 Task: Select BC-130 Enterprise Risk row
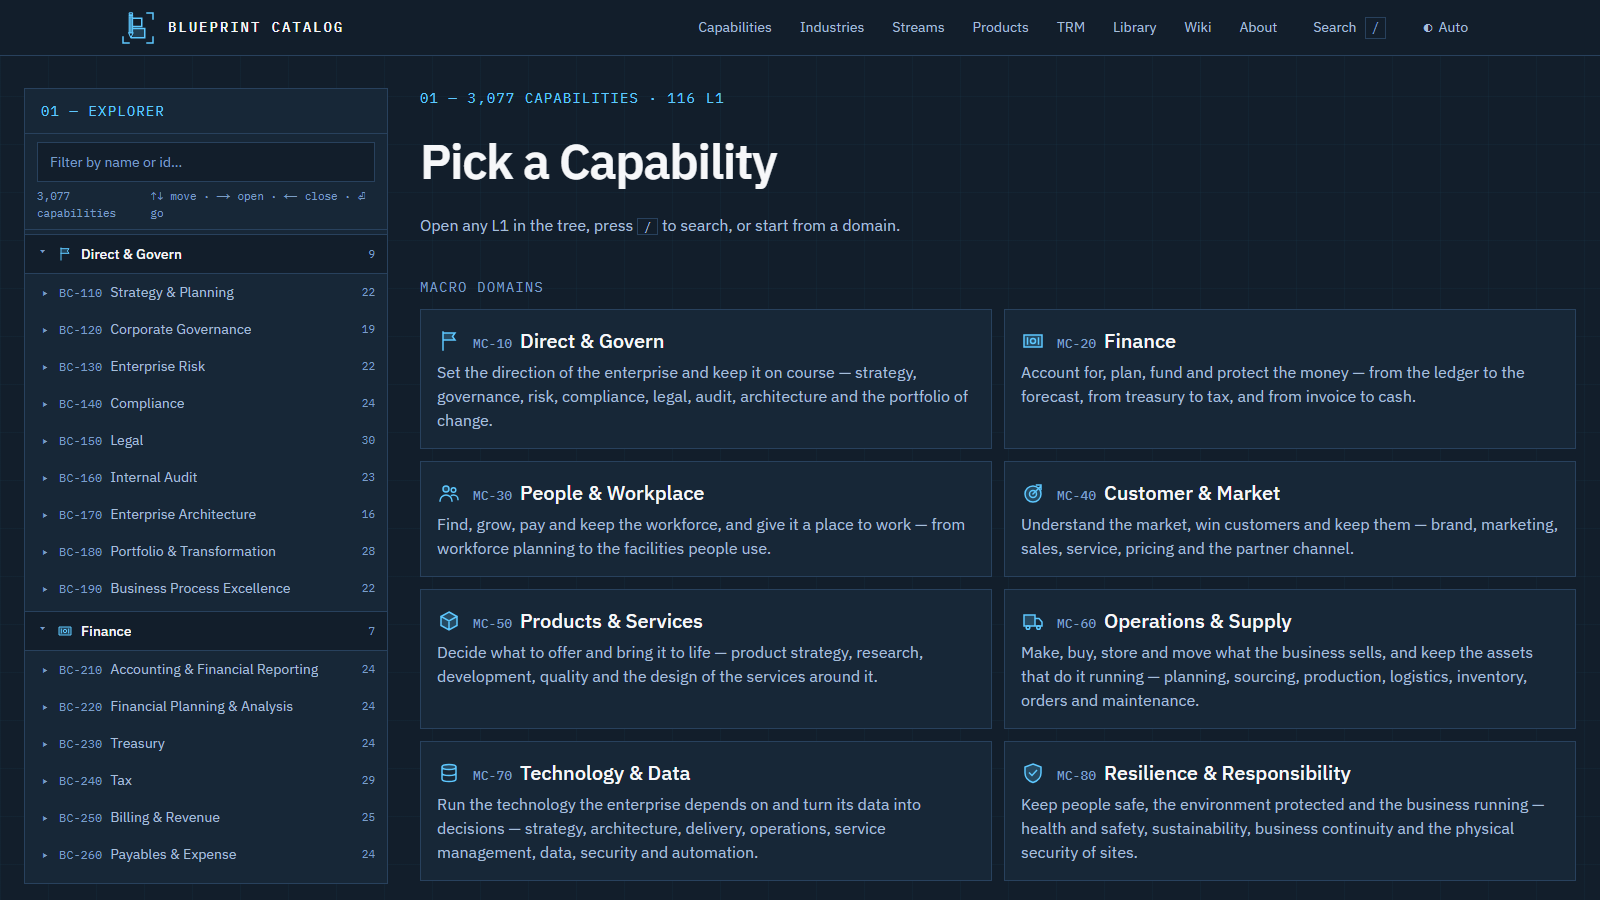[x=206, y=367]
